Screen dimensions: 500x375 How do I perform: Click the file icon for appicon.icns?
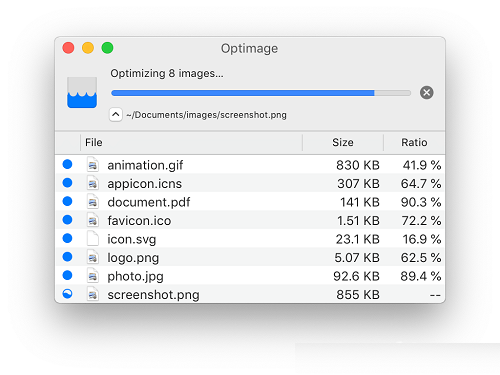pos(93,183)
